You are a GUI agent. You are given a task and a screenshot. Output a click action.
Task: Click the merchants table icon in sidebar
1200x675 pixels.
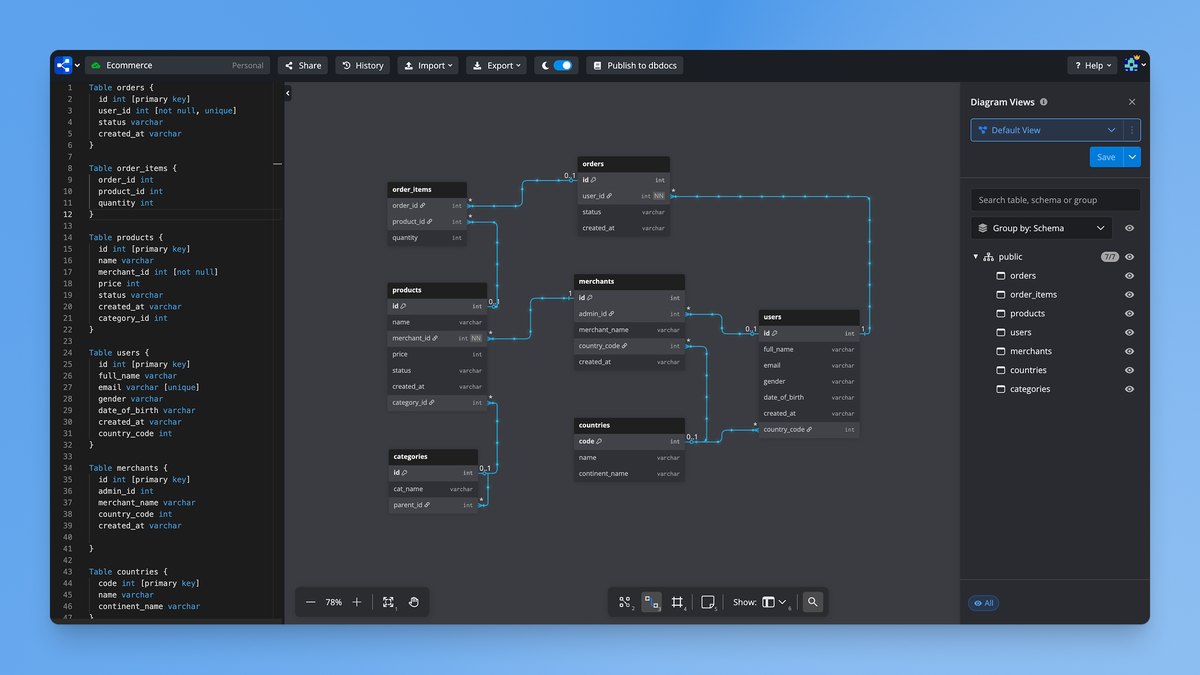[1001, 352]
